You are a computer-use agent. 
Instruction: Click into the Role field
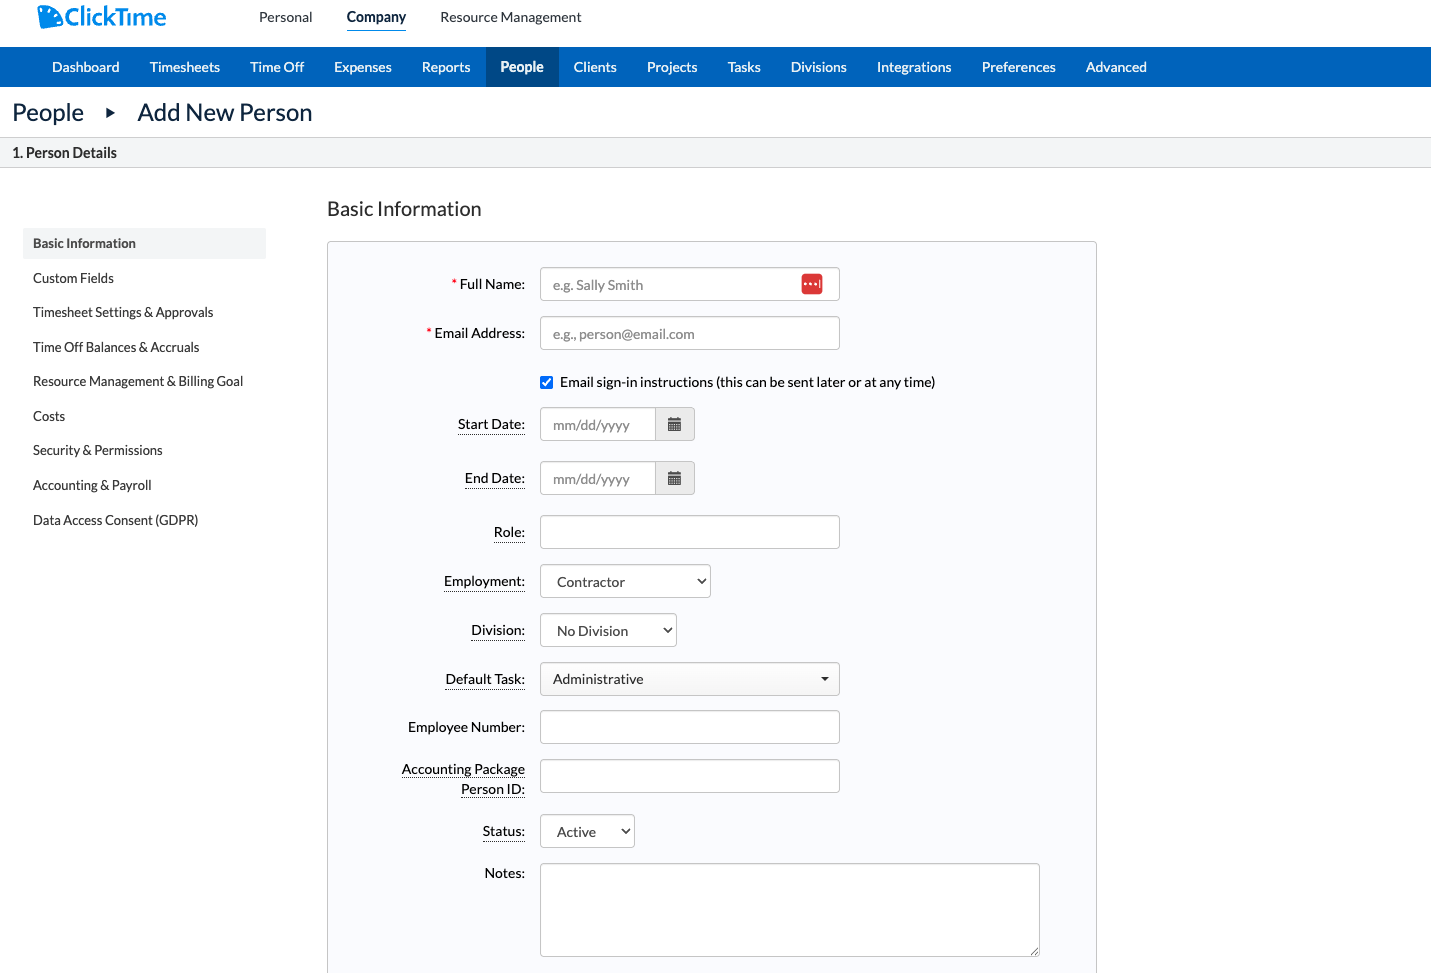pos(690,532)
